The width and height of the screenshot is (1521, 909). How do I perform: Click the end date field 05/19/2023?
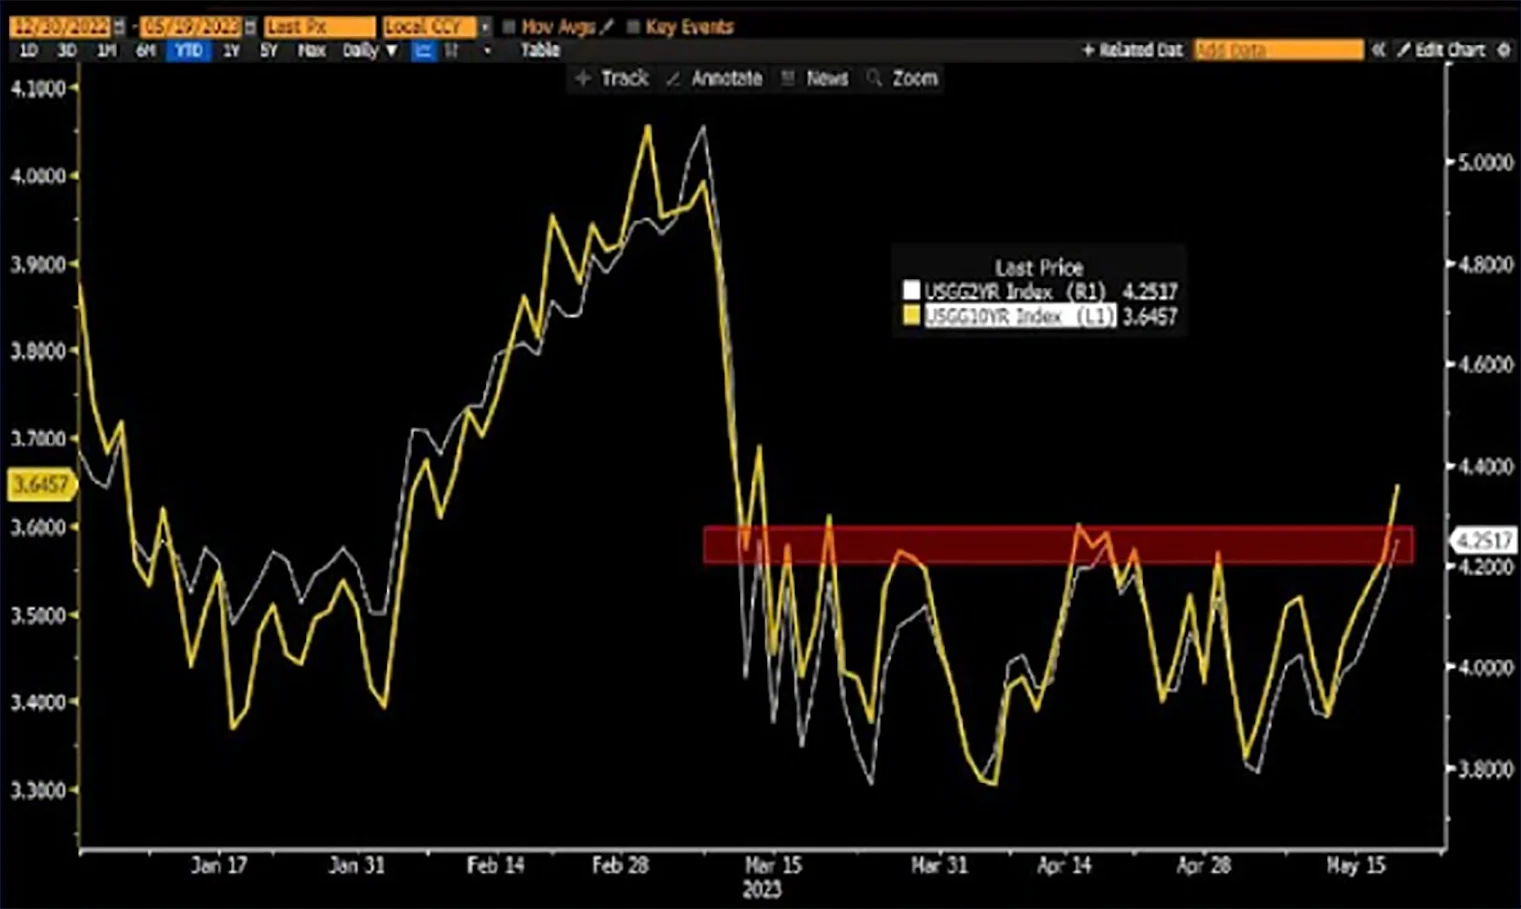click(190, 27)
